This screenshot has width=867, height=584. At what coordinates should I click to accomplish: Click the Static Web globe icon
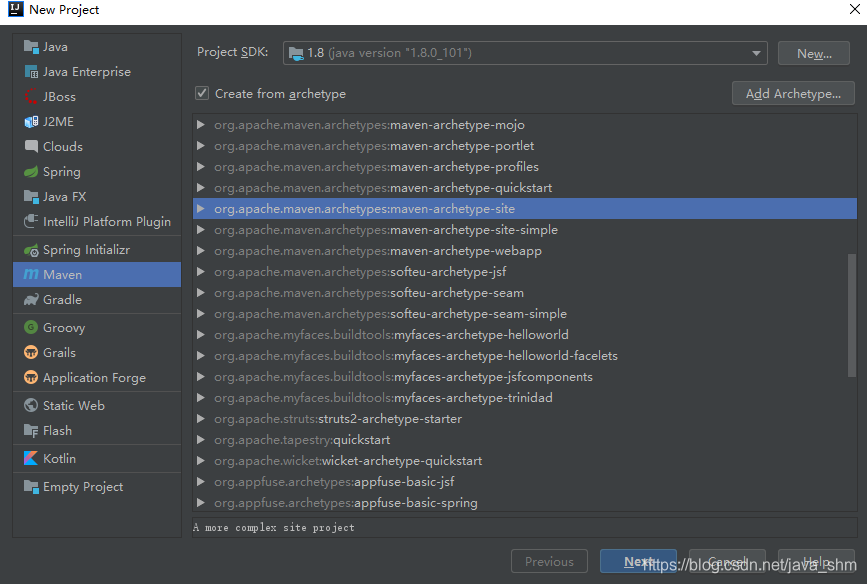click(x=31, y=405)
